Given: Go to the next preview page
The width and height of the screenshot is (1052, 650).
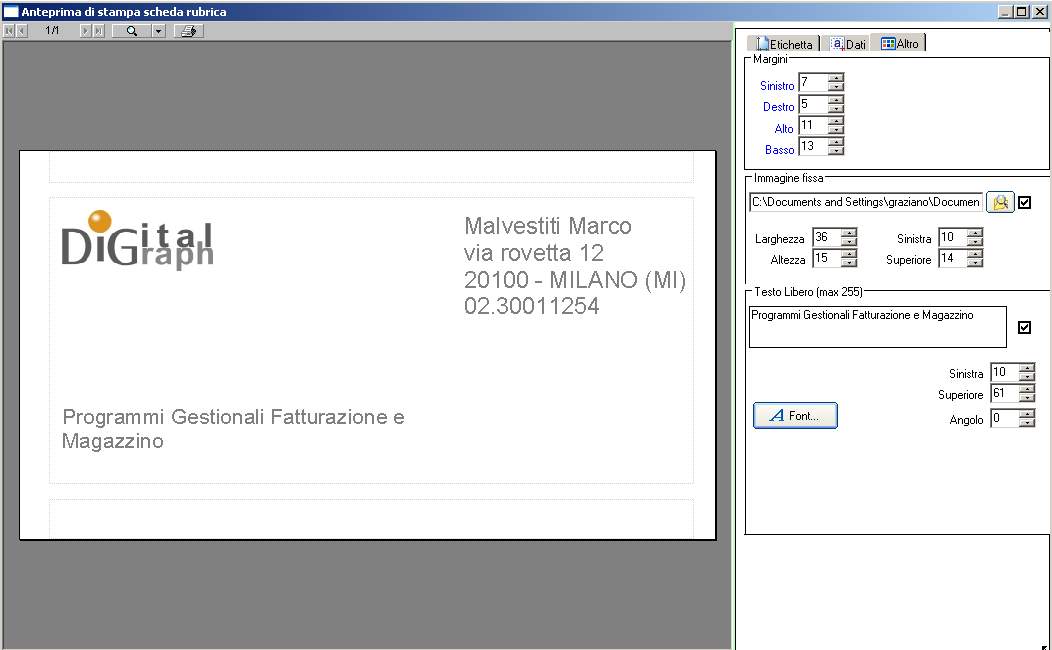Looking at the screenshot, I should (85, 31).
